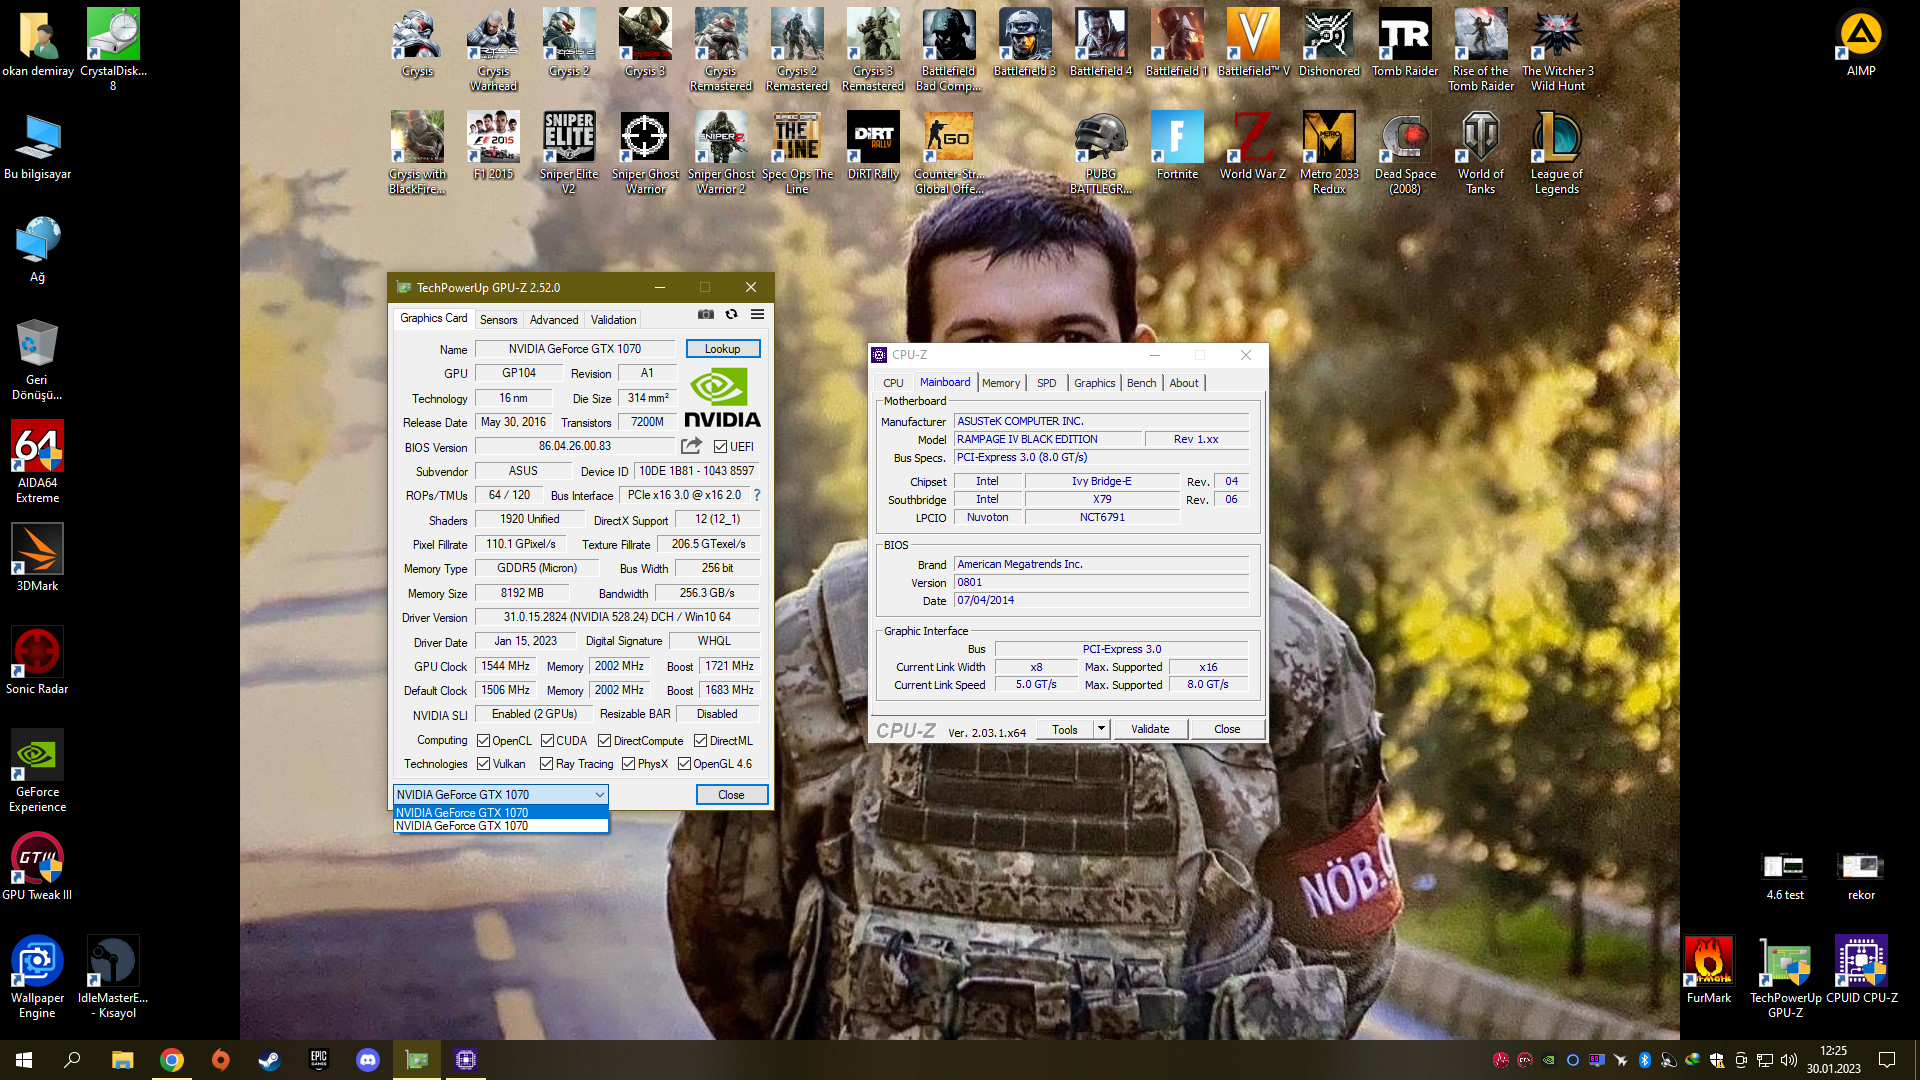This screenshot has height=1080, width=1920.
Task: Switch to CPU-Z Memory tab
Action: click(1000, 383)
